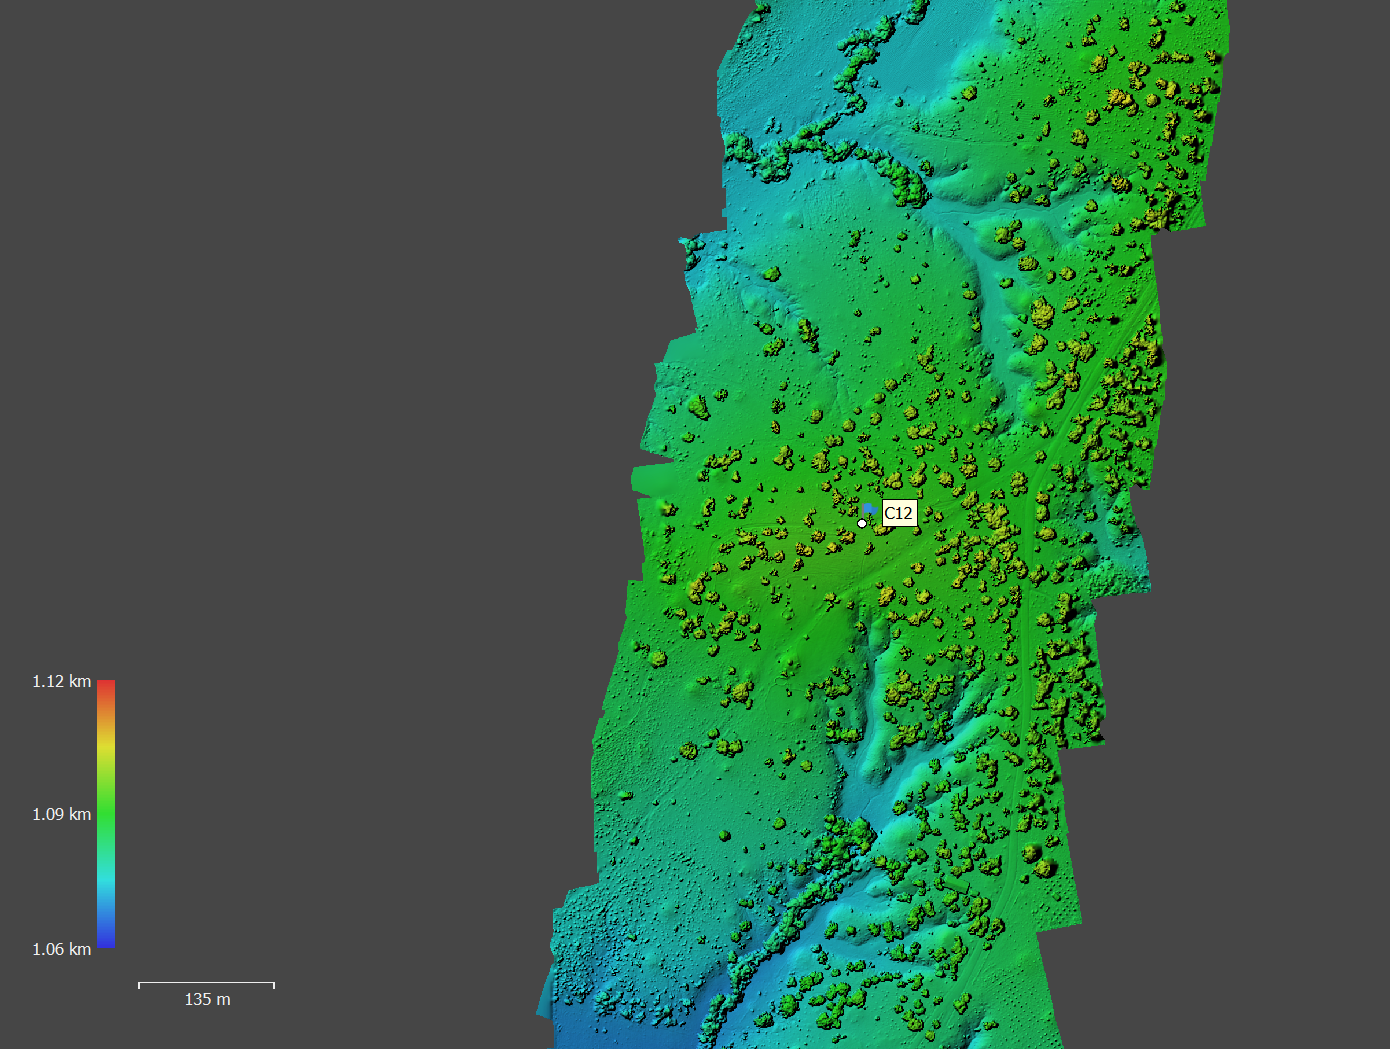Select the 1.09 km mid elevation label
The image size is (1390, 1049).
61,814
